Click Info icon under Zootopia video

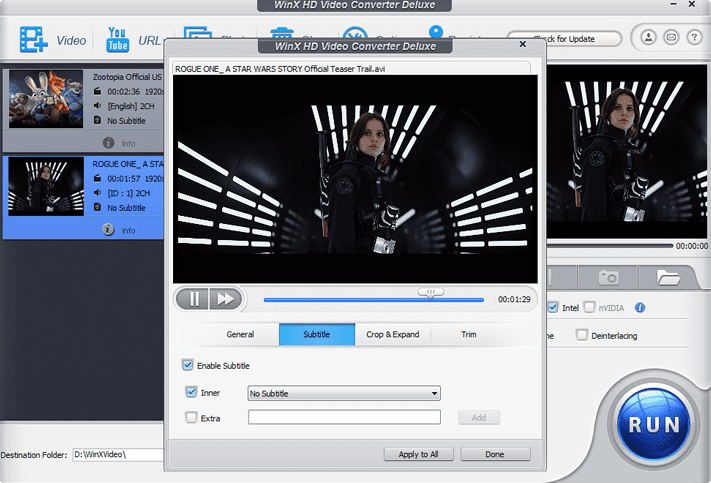click(x=108, y=143)
